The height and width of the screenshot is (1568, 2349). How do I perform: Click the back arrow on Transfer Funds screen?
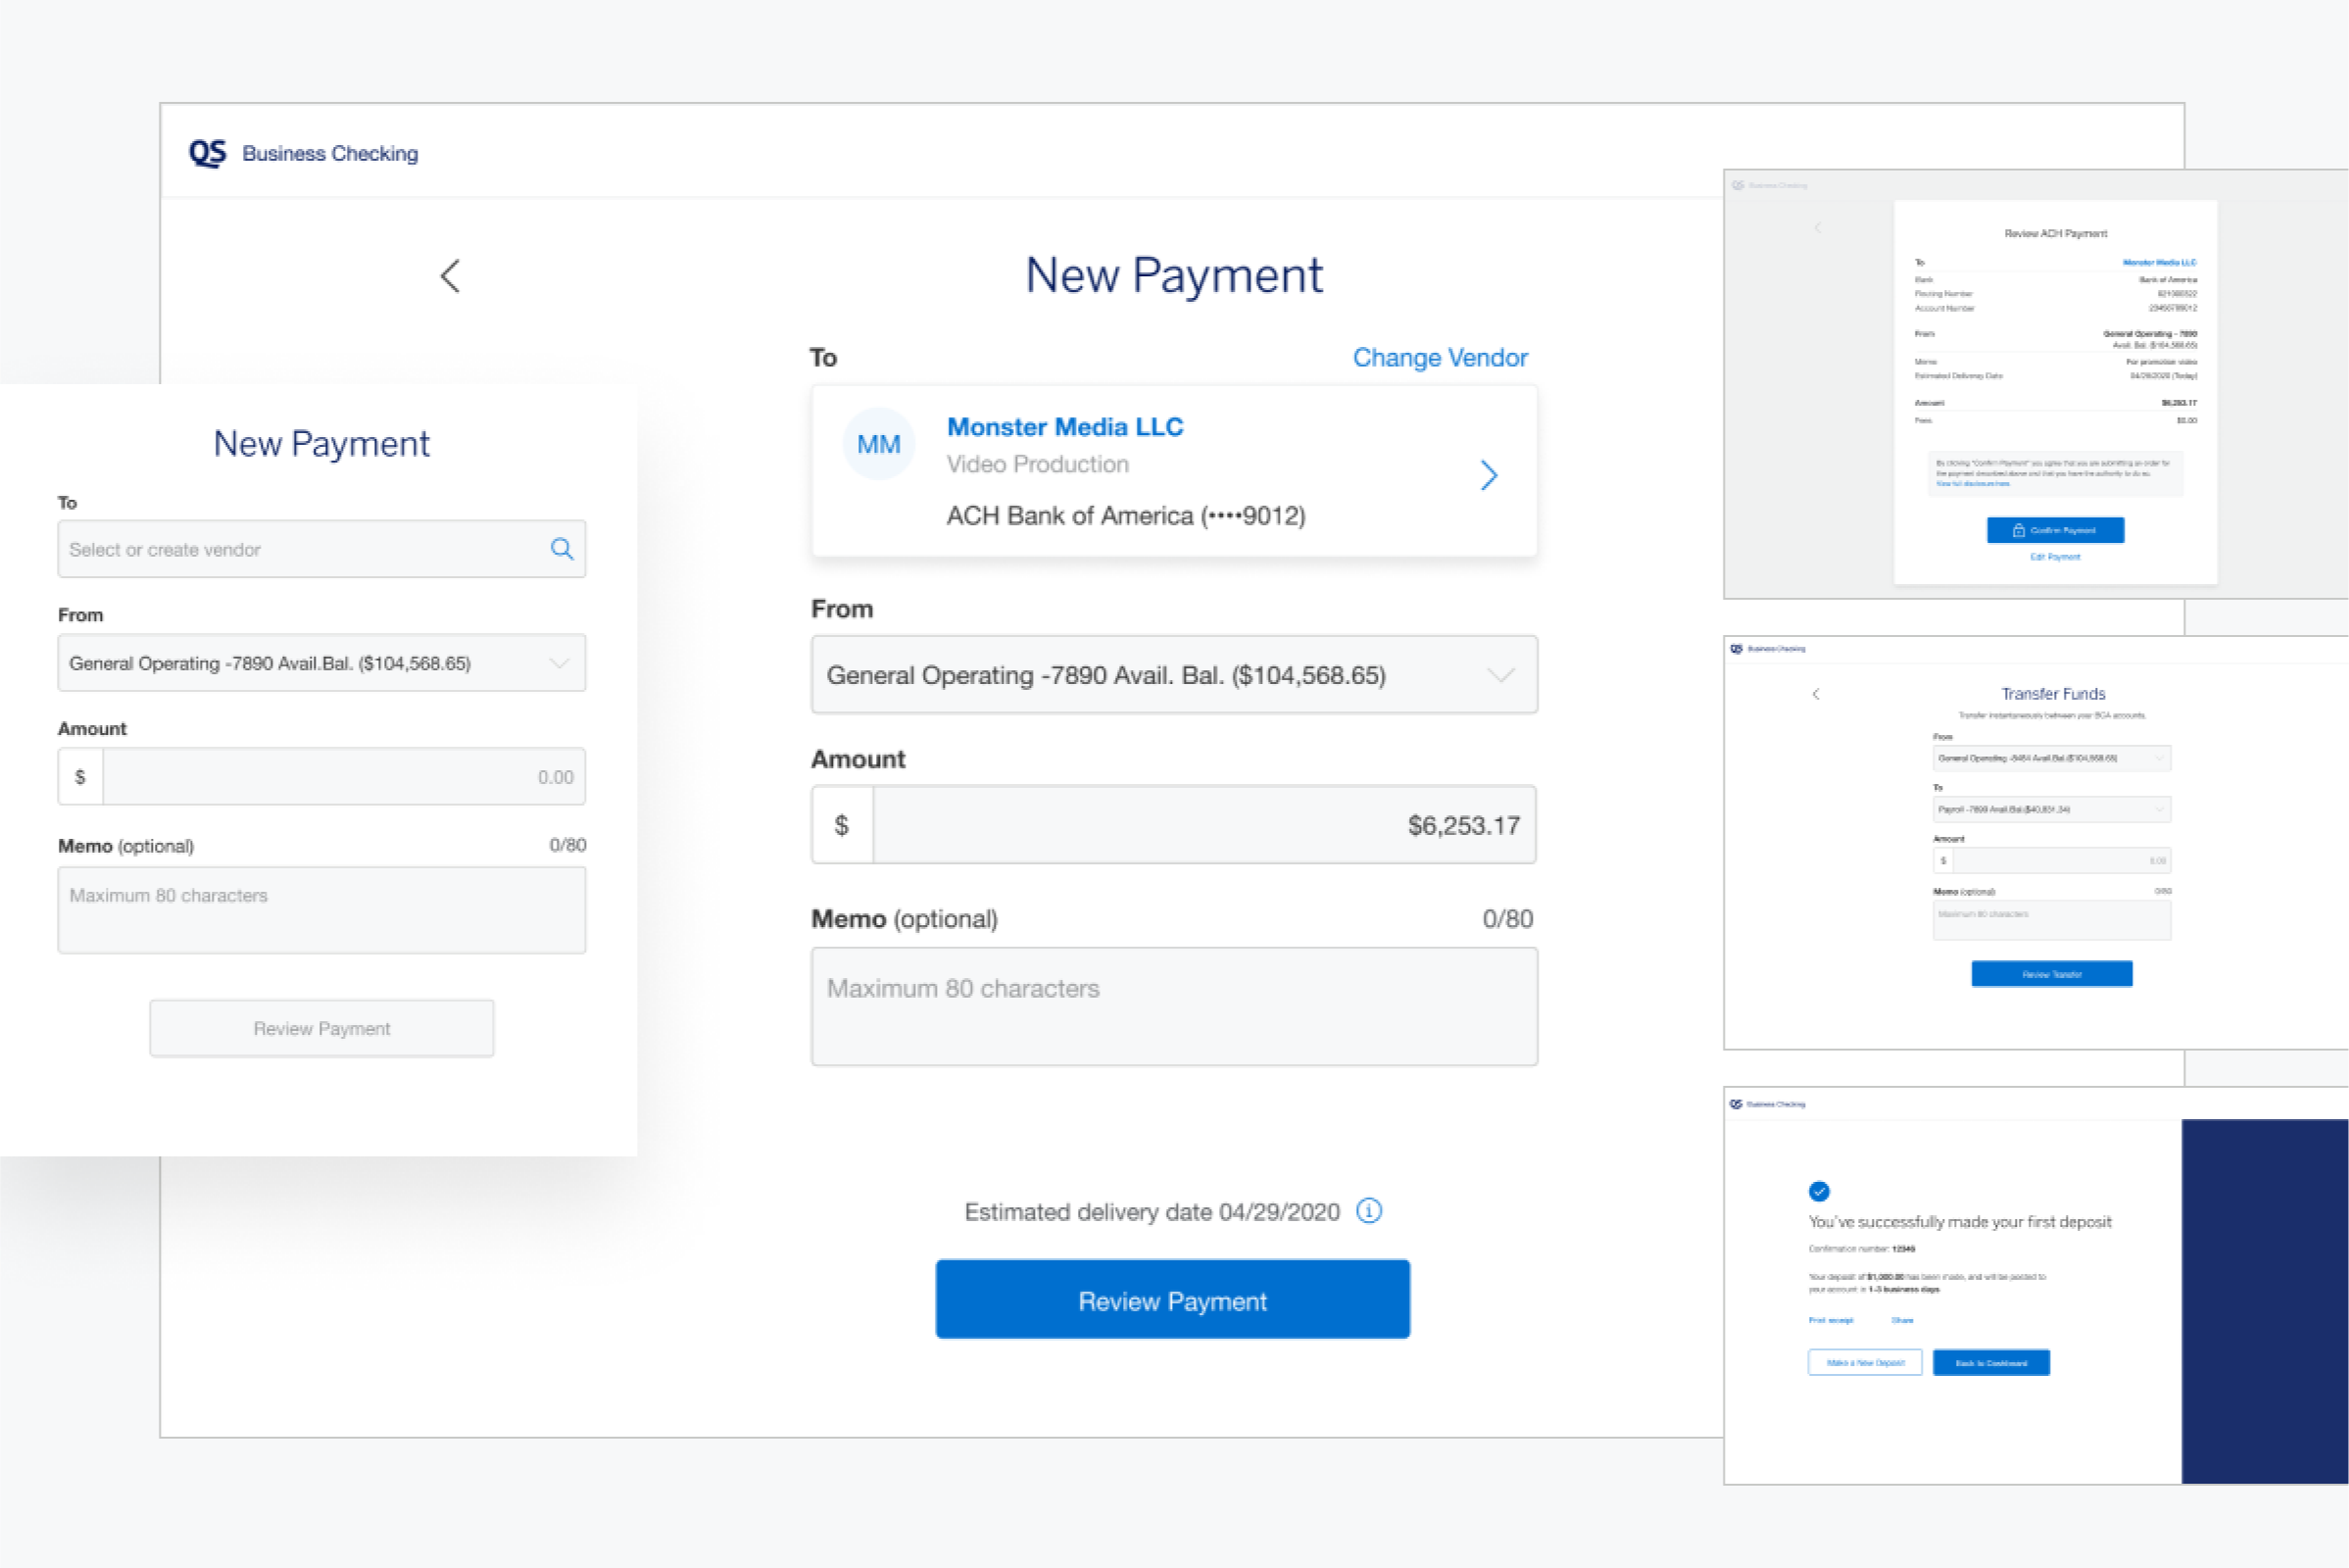coord(1816,694)
